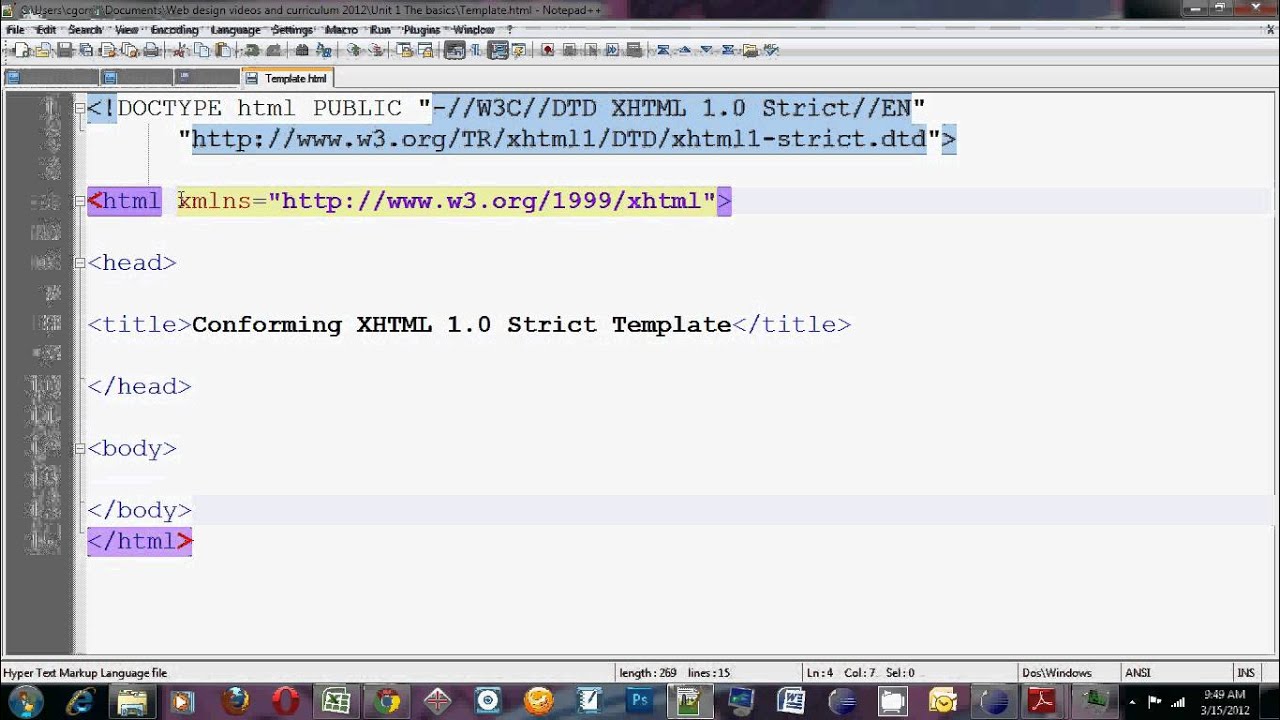Screen dimensions: 1280x720
Task: Open the Replace toolbar icon
Action: (324, 50)
